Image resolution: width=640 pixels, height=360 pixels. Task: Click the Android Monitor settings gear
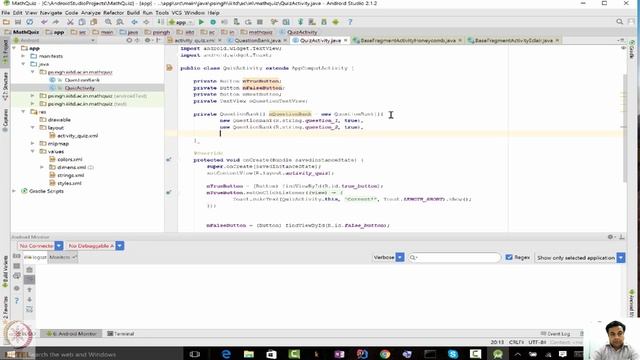(x=611, y=237)
